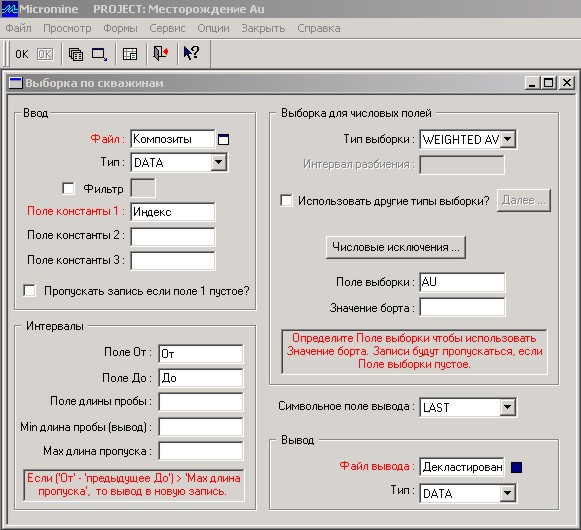This screenshot has height=530, width=581.
Task: Open the Сервис menu
Action: coord(167,28)
